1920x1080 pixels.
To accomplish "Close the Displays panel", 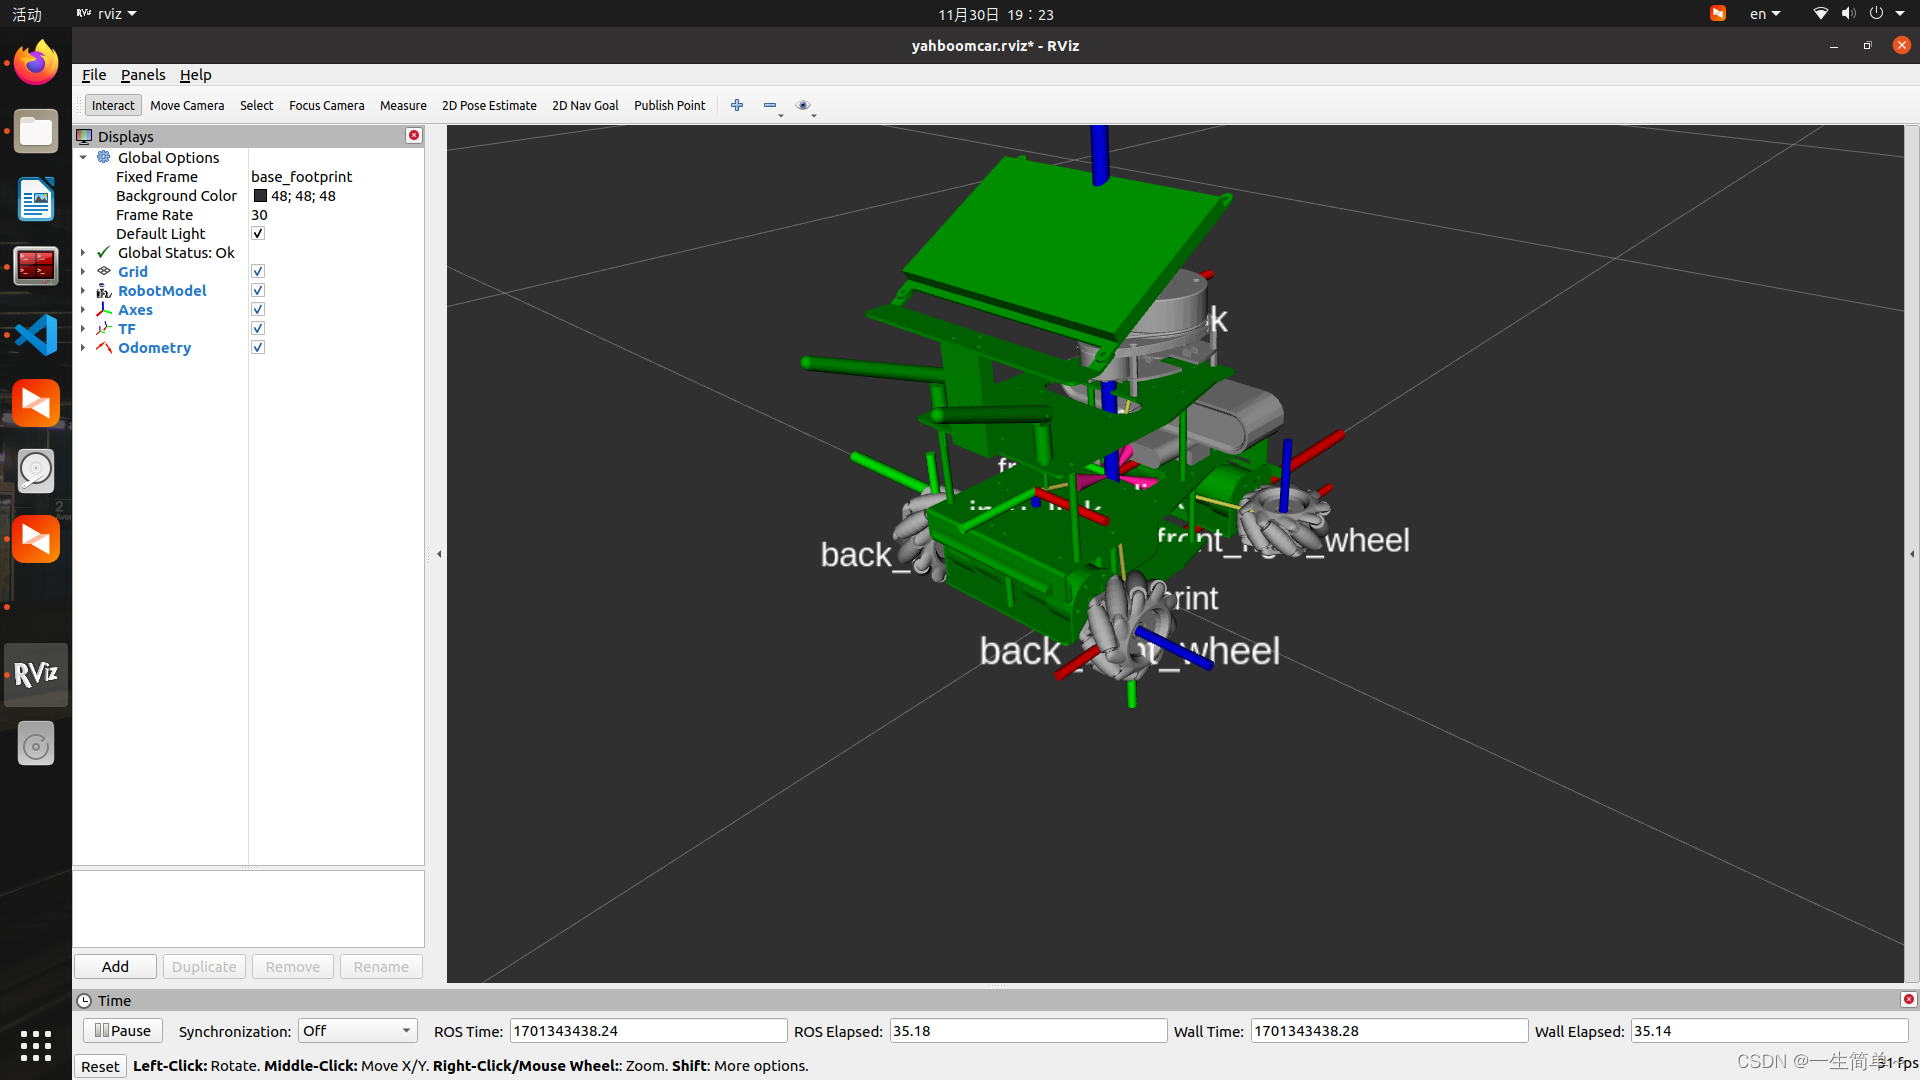I will tap(414, 135).
